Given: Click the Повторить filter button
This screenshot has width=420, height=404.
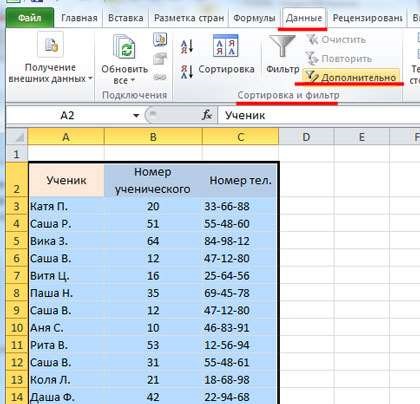Looking at the screenshot, I should [x=339, y=59].
